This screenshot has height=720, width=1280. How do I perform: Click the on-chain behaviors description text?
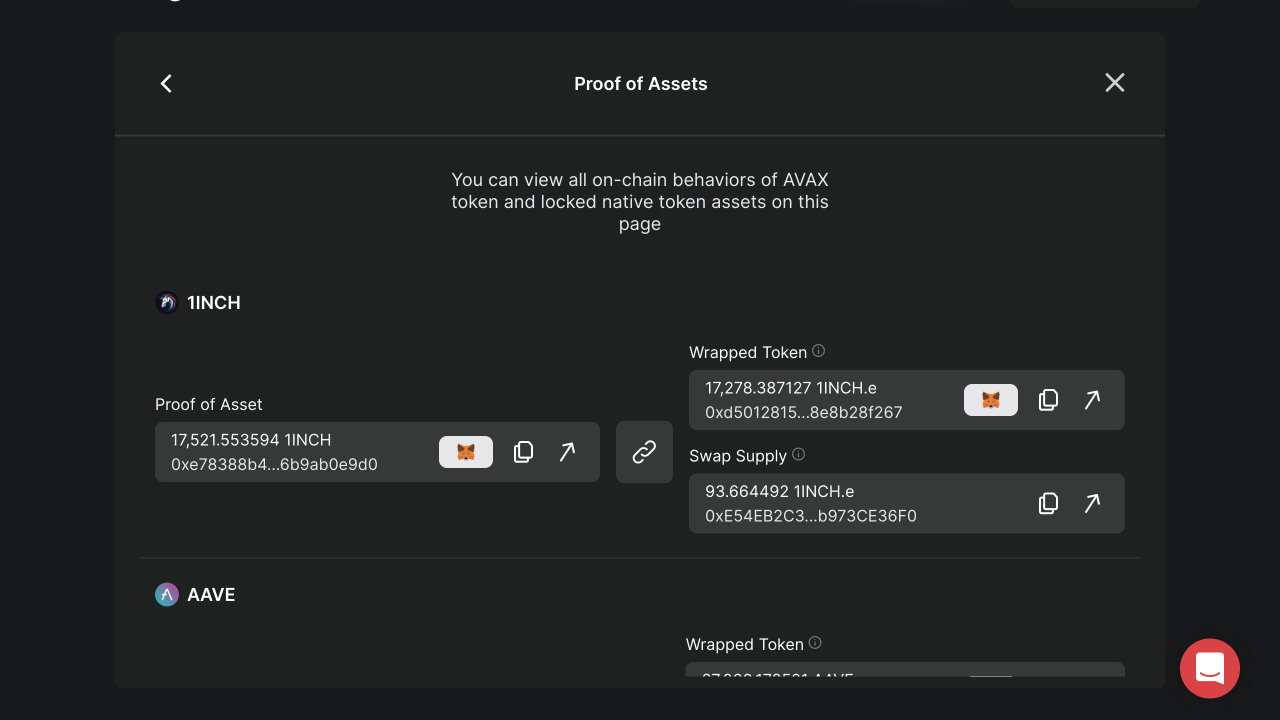[640, 202]
